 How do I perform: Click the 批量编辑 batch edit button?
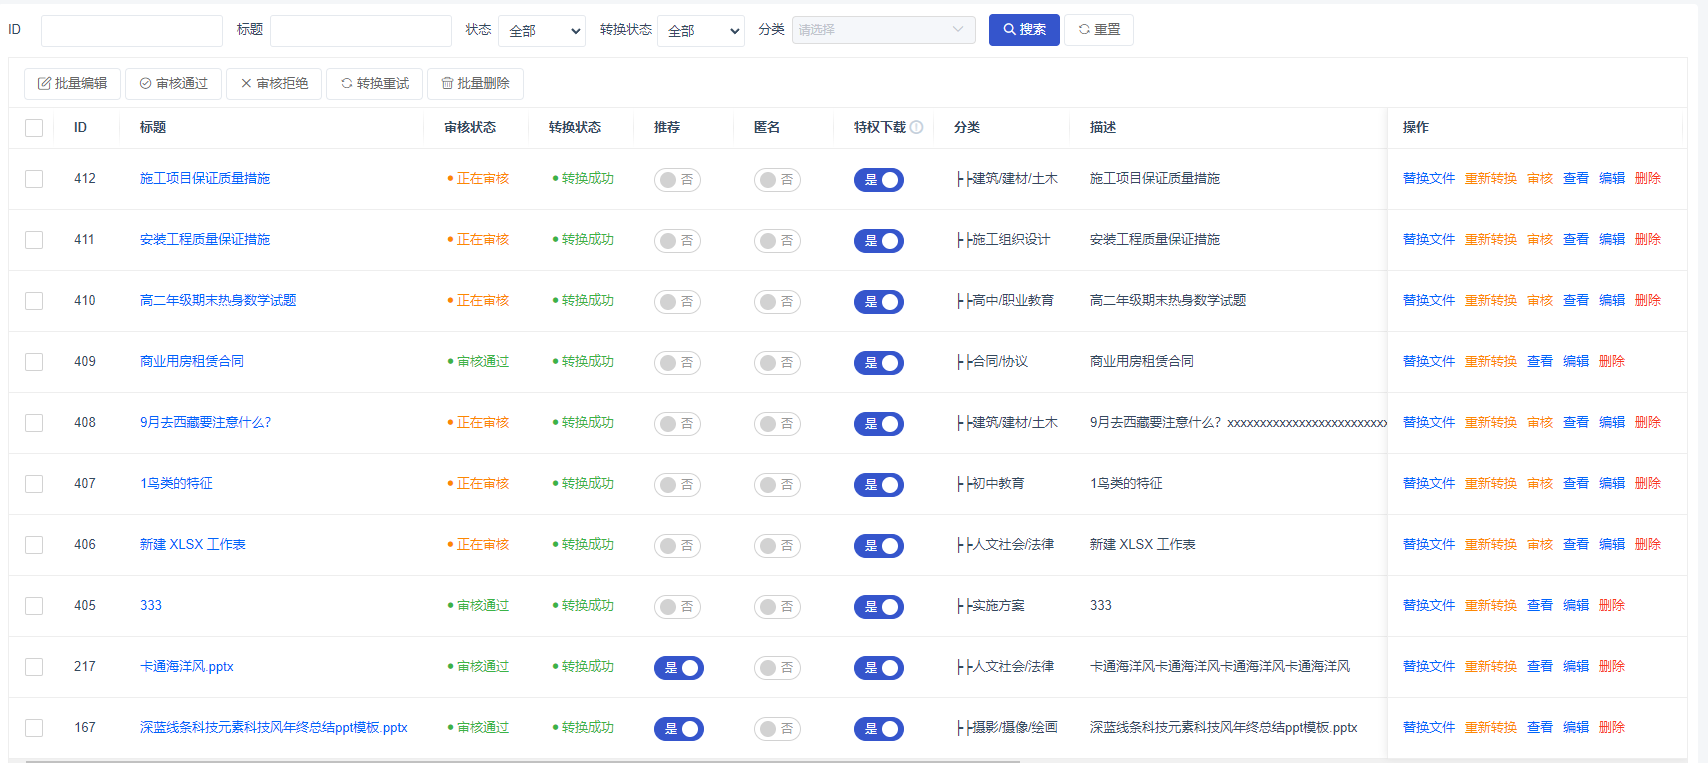(x=72, y=84)
